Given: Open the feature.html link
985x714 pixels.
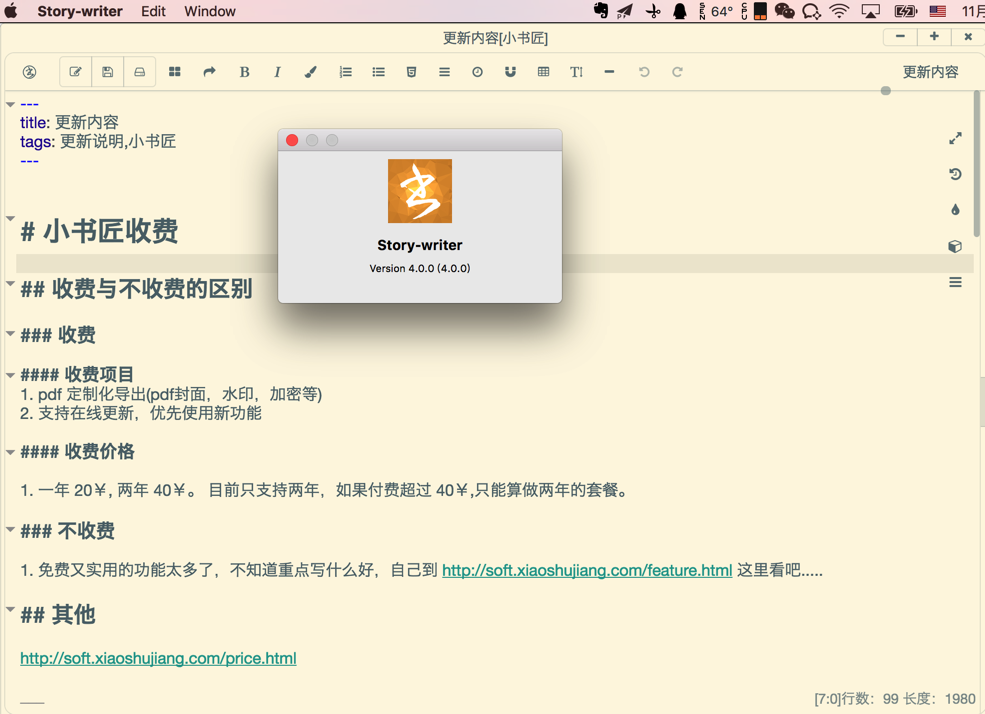Looking at the screenshot, I should (587, 570).
